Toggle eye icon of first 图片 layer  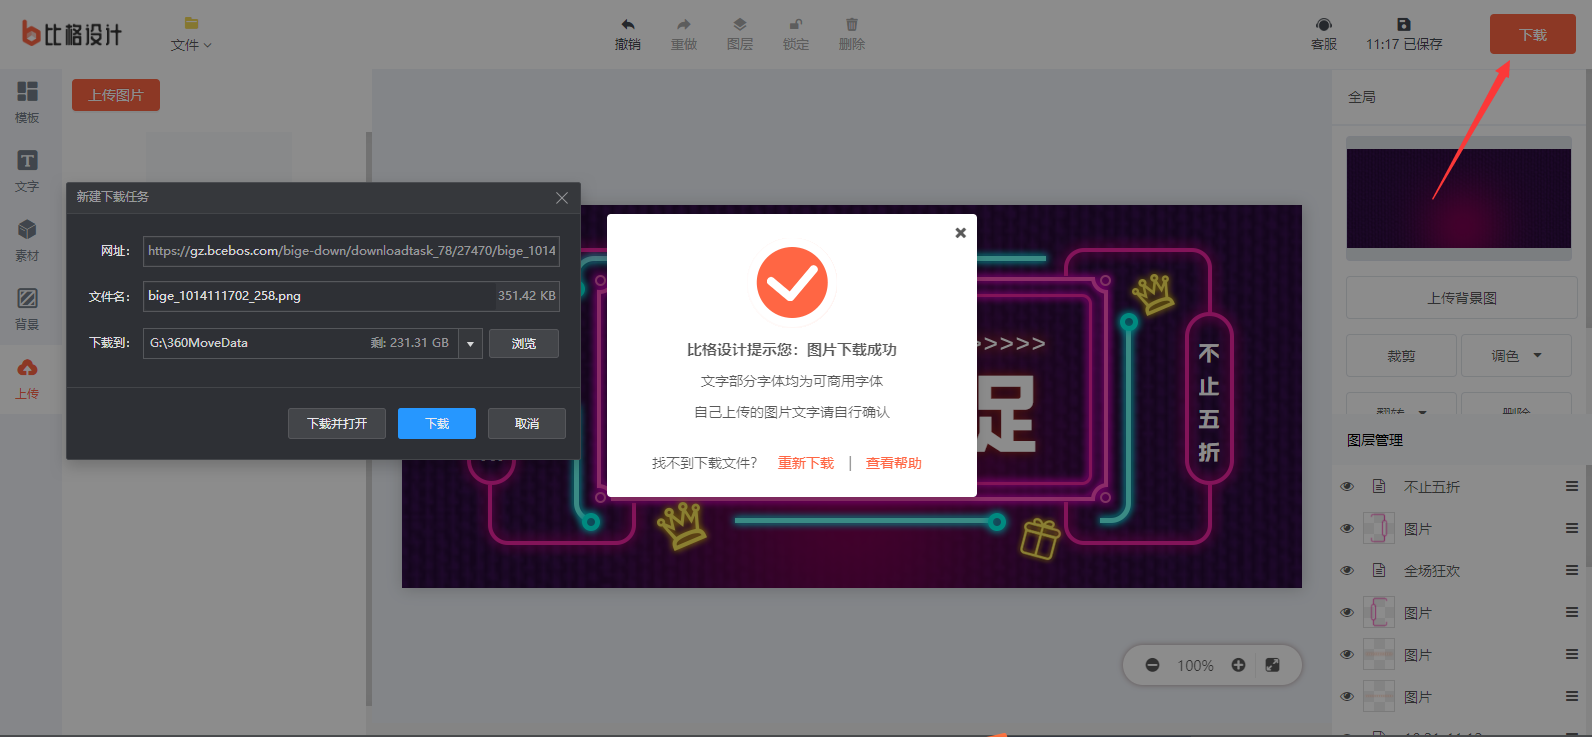point(1347,529)
